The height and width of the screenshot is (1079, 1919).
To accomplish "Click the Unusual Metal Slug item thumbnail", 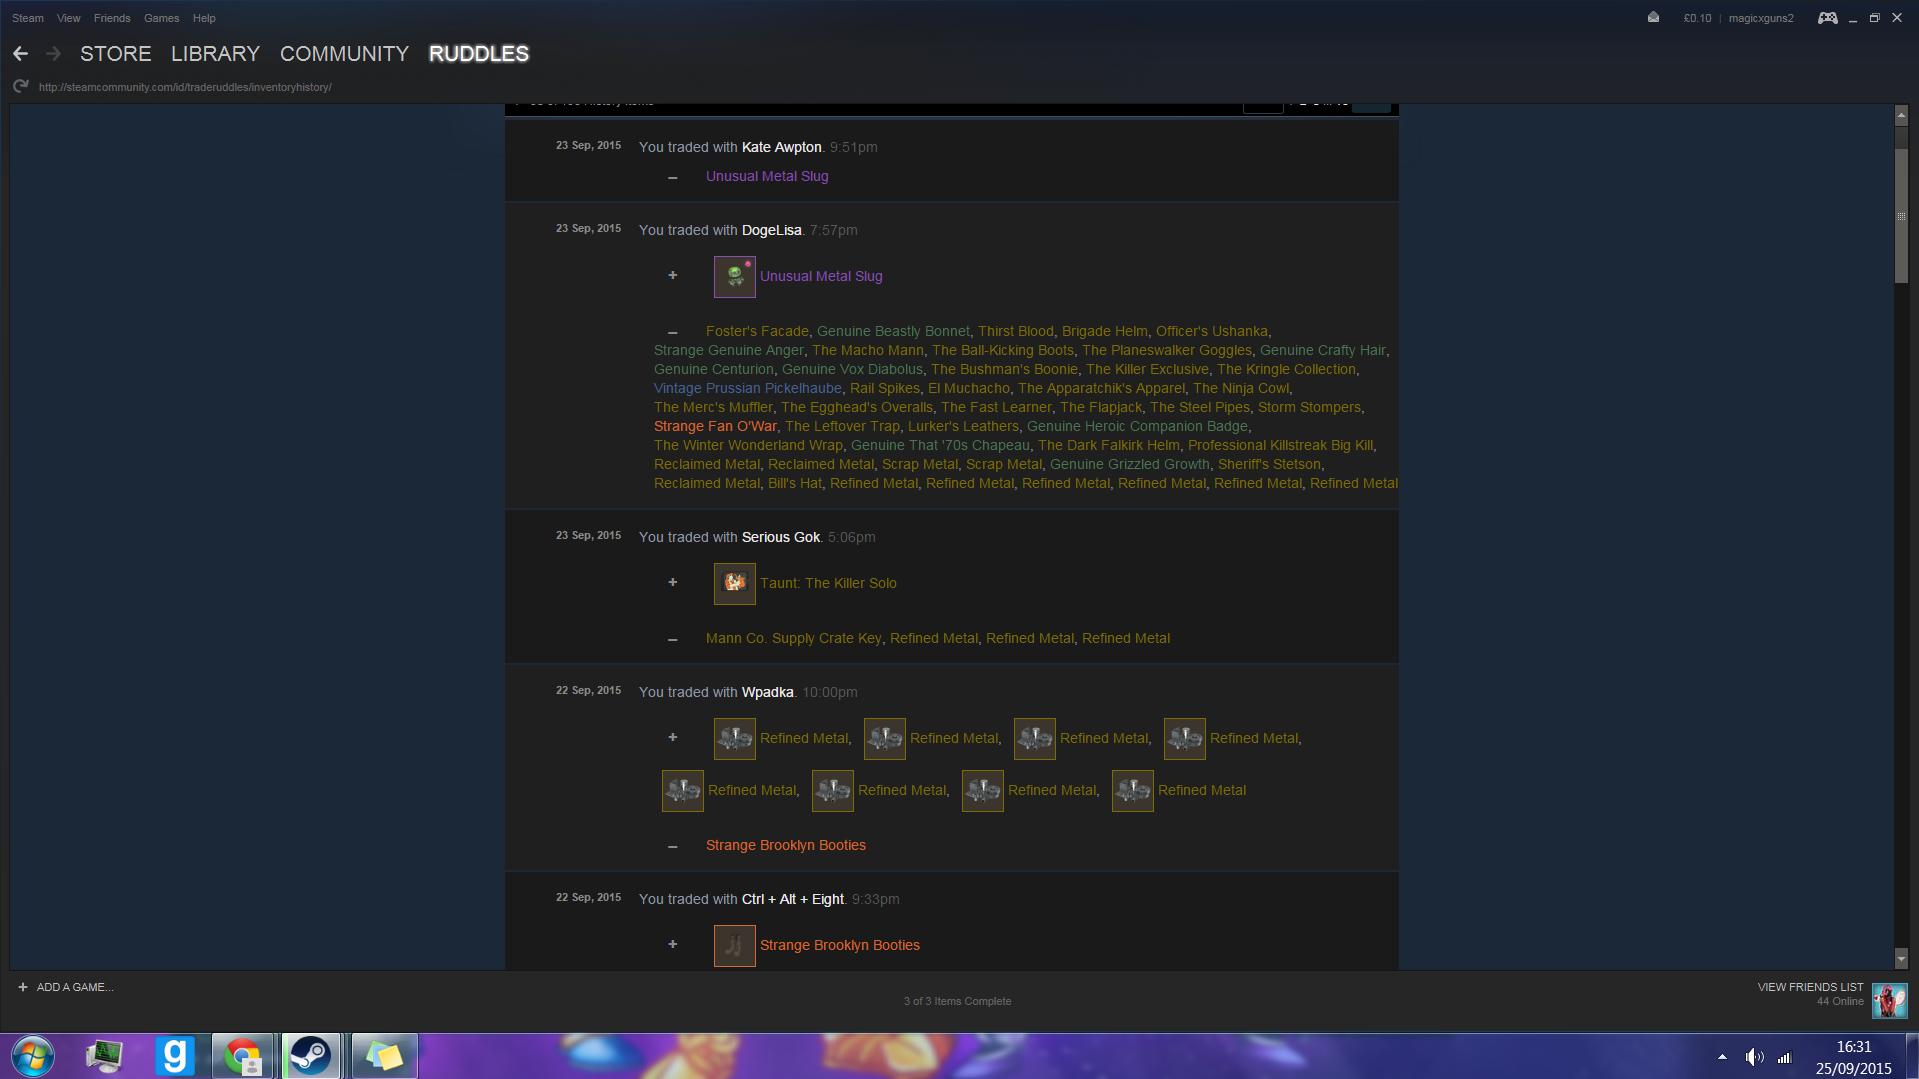I will (734, 277).
